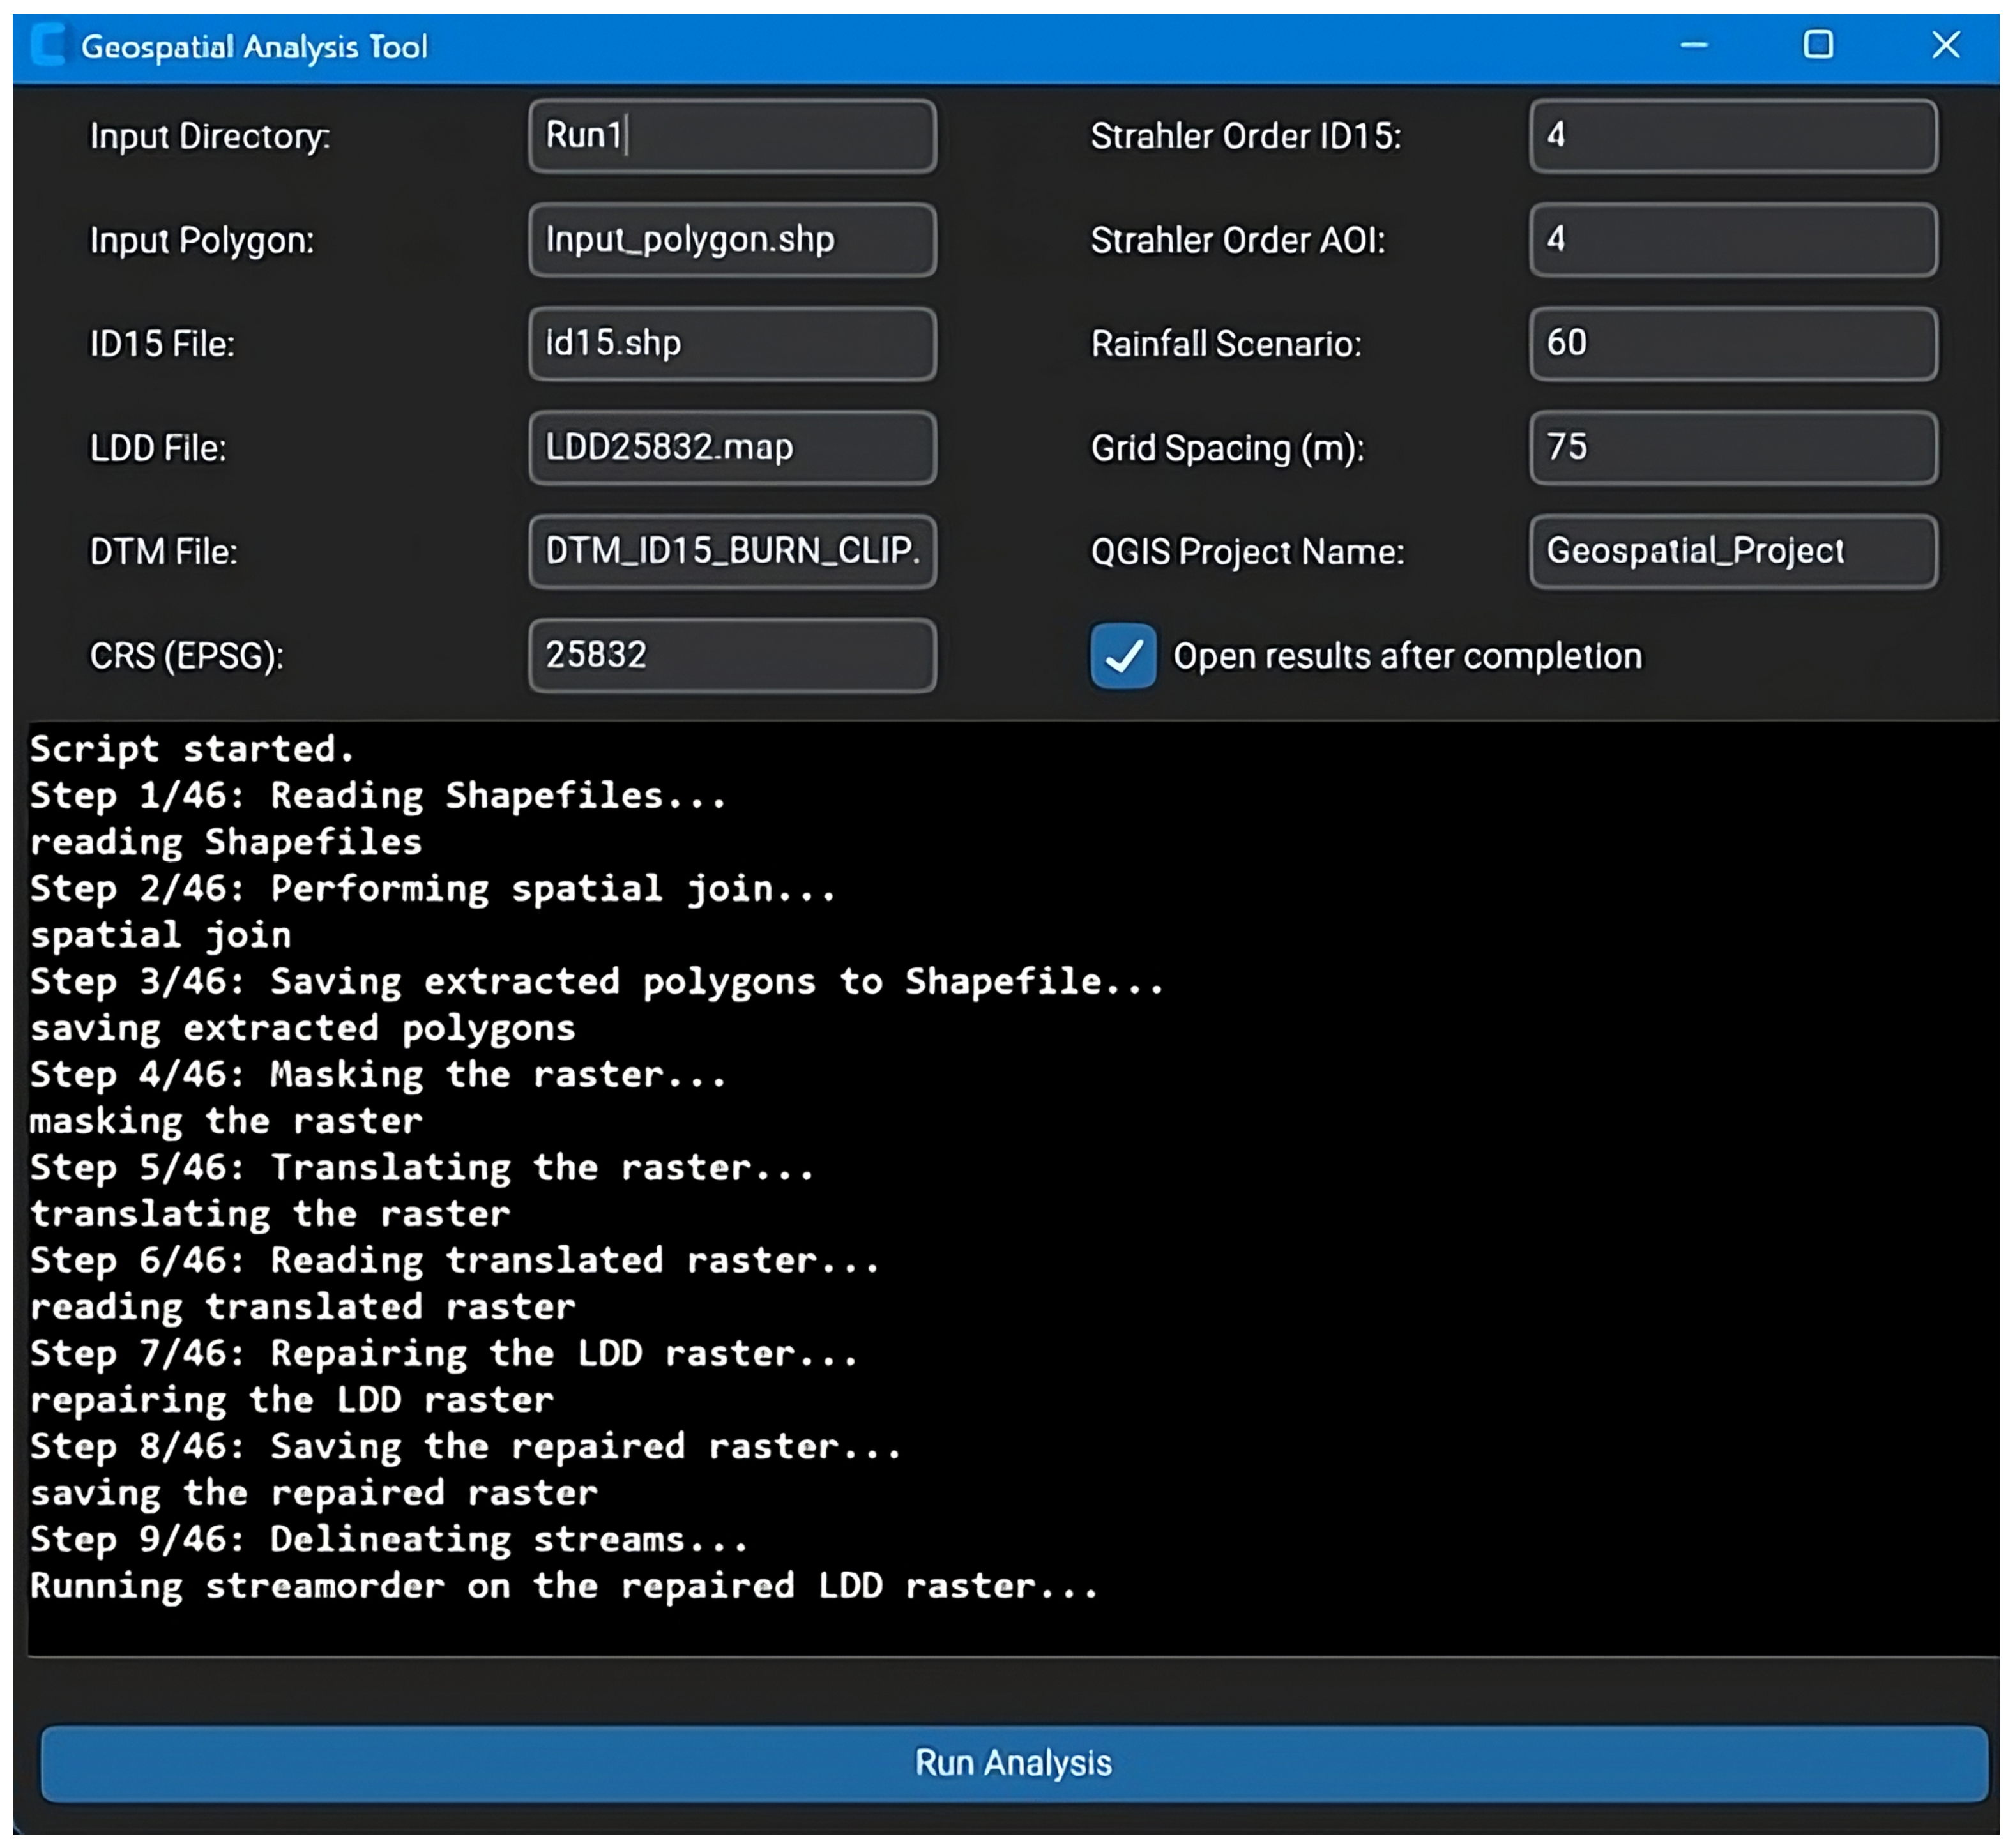Select 'Step 5/46: Translating the raster...' line
The image size is (2015, 1848).
click(422, 1168)
